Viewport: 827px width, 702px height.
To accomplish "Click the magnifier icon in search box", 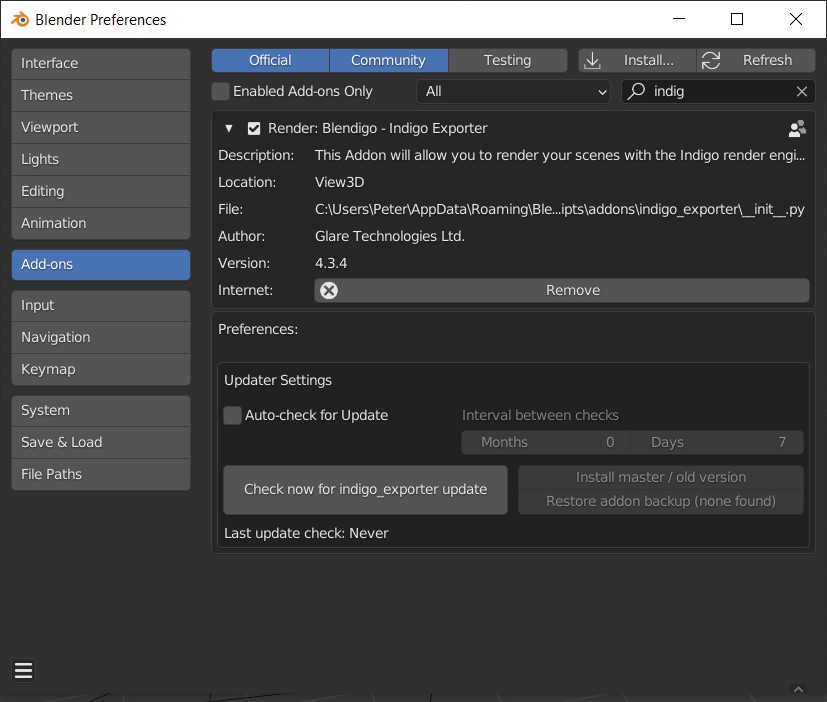I will click(636, 91).
